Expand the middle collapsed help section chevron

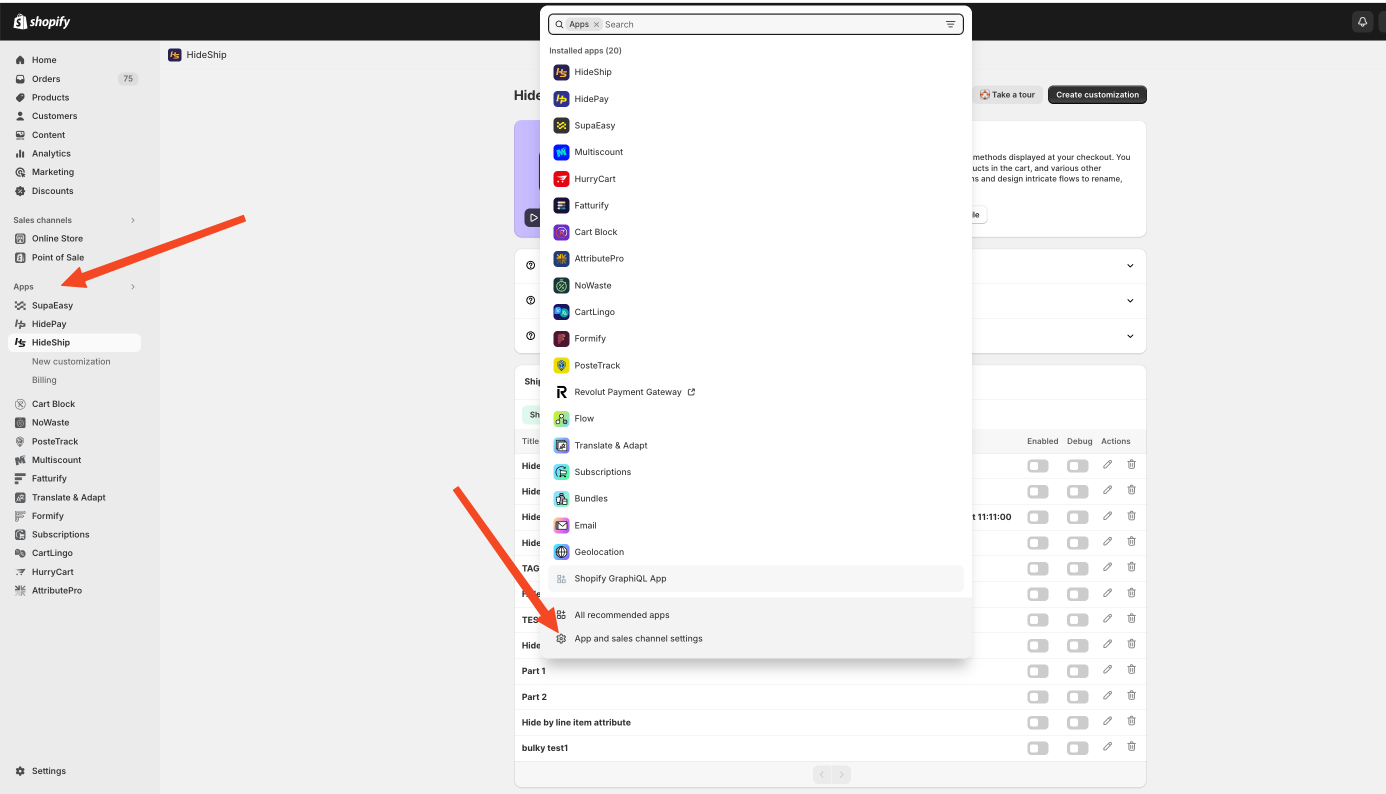click(x=1130, y=301)
